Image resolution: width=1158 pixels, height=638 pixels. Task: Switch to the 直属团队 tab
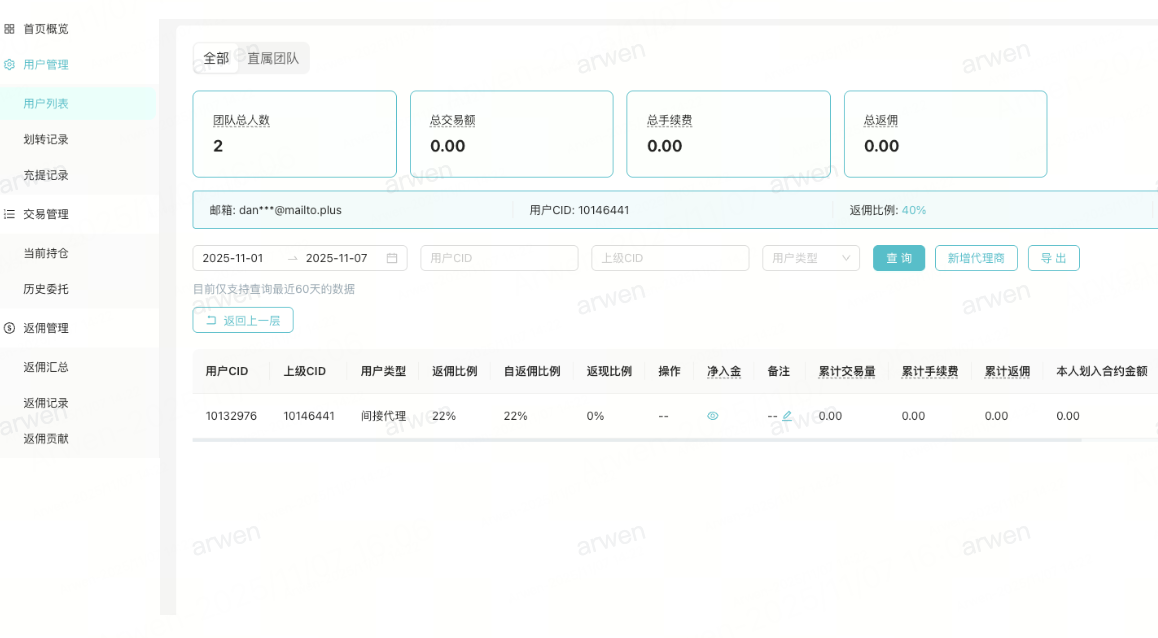pos(273,59)
